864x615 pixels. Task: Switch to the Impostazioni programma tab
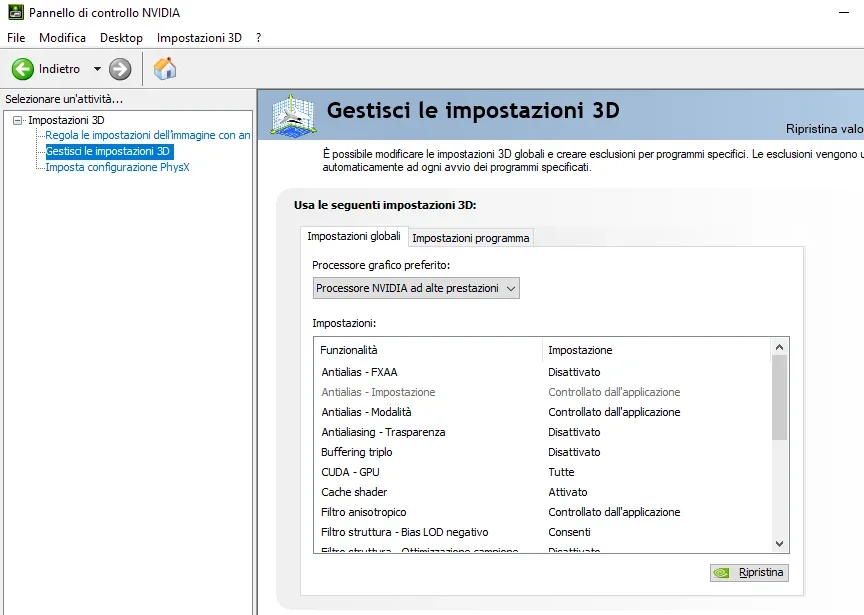pos(471,238)
